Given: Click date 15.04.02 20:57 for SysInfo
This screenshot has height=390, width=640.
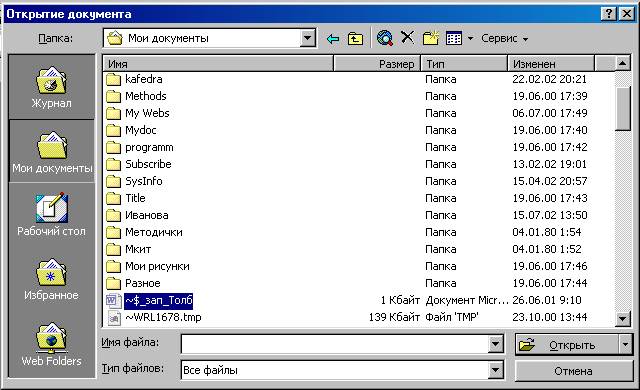Looking at the screenshot, I should 550,181.
